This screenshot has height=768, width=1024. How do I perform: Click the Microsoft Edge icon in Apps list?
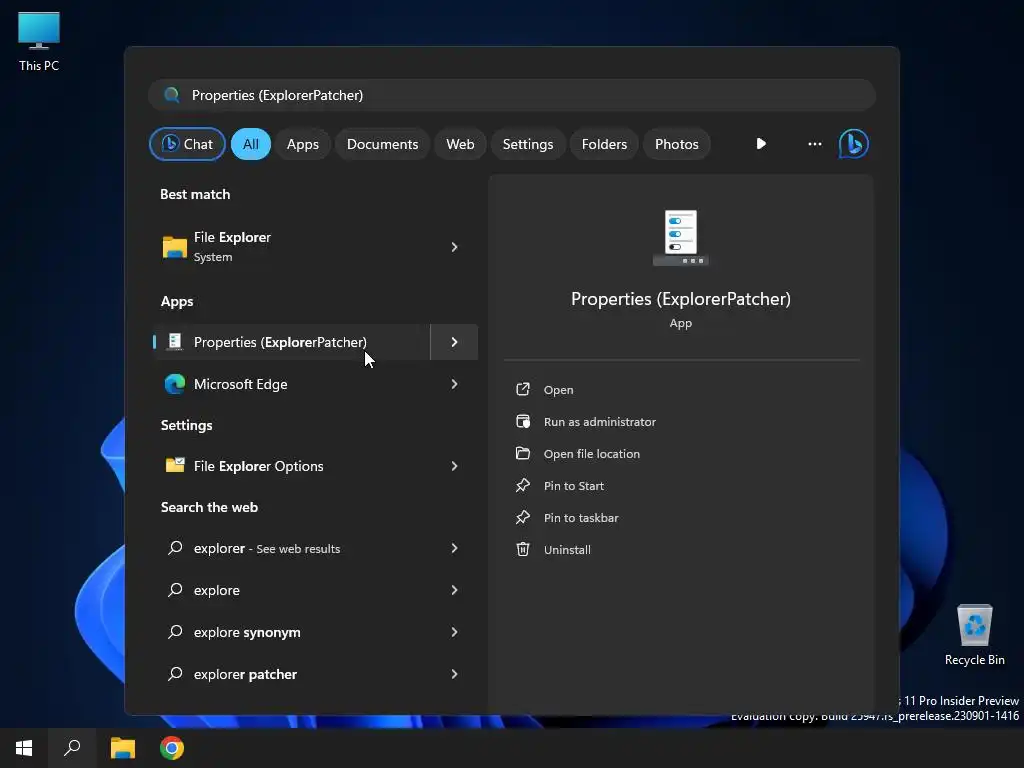coord(174,384)
